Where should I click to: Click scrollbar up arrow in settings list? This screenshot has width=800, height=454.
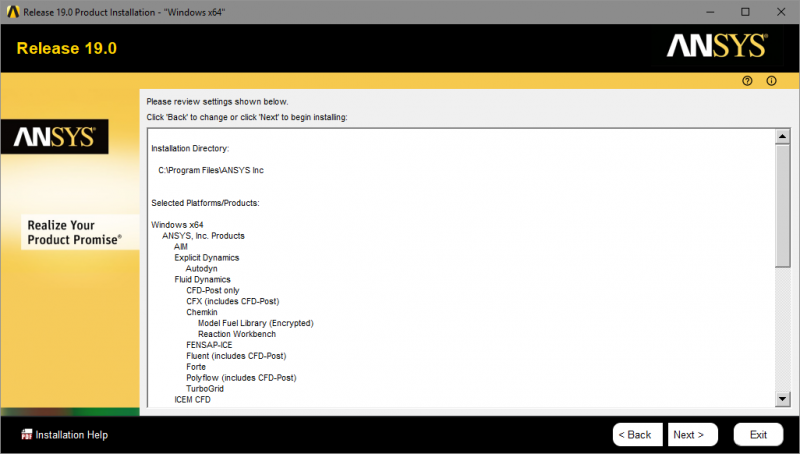pos(782,136)
